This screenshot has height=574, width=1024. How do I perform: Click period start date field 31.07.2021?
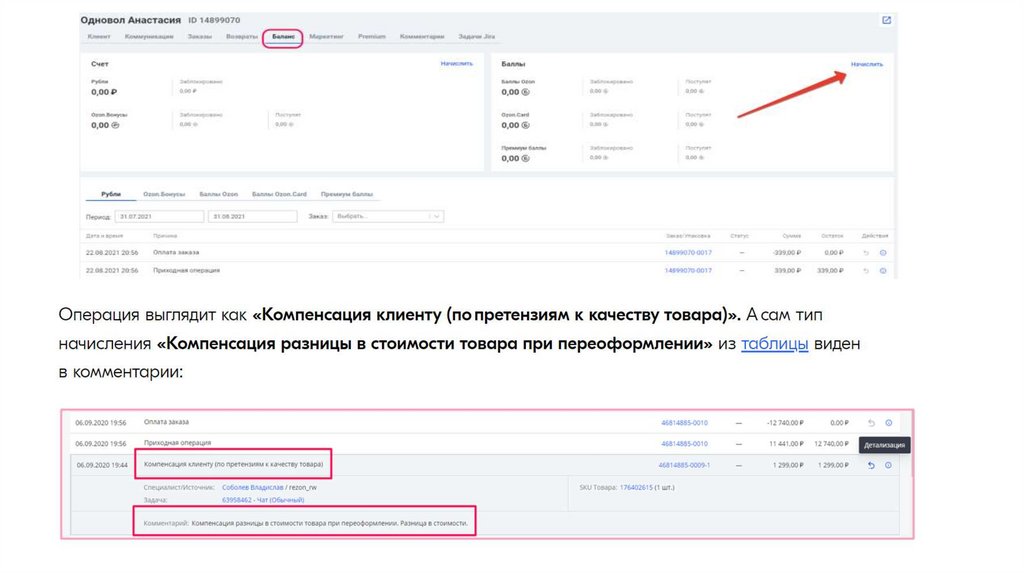pos(159,216)
